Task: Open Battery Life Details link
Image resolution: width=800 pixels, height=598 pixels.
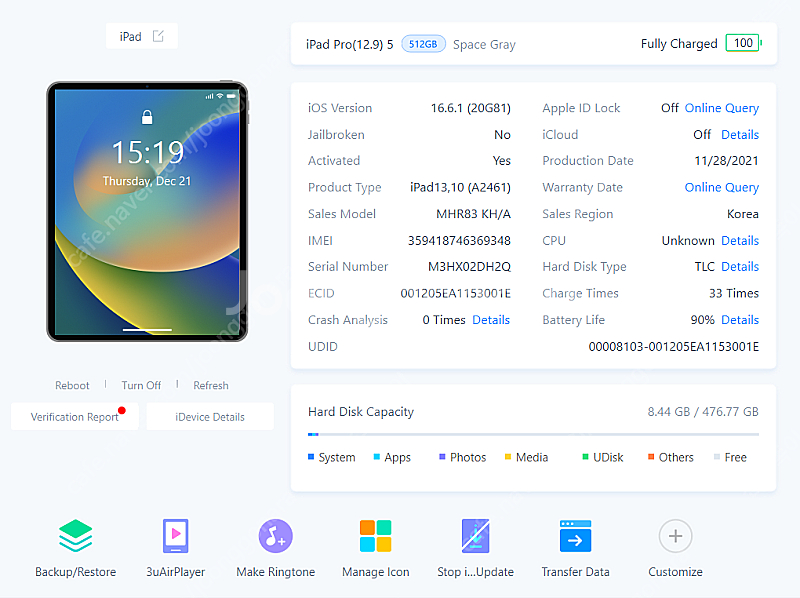Action: (740, 320)
